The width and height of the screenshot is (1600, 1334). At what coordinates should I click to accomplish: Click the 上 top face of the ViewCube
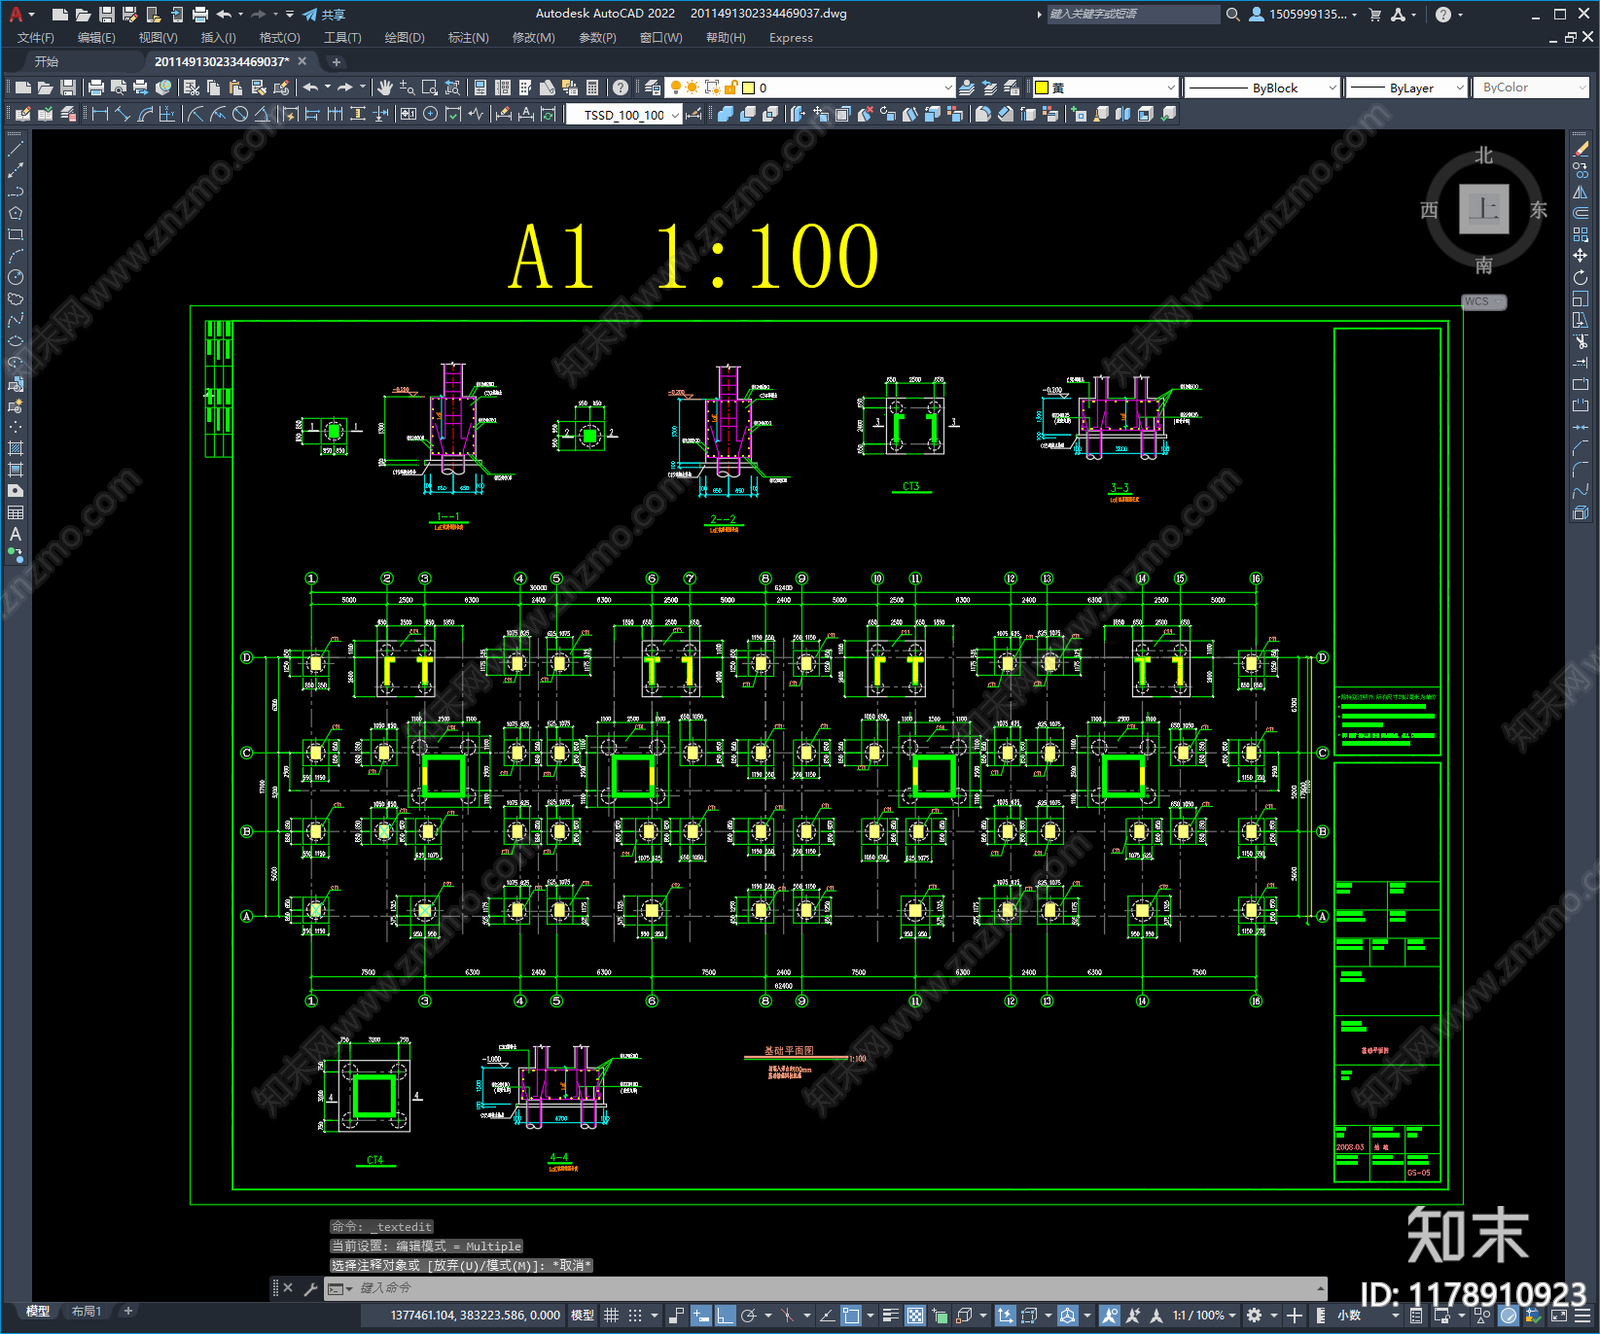[1484, 209]
